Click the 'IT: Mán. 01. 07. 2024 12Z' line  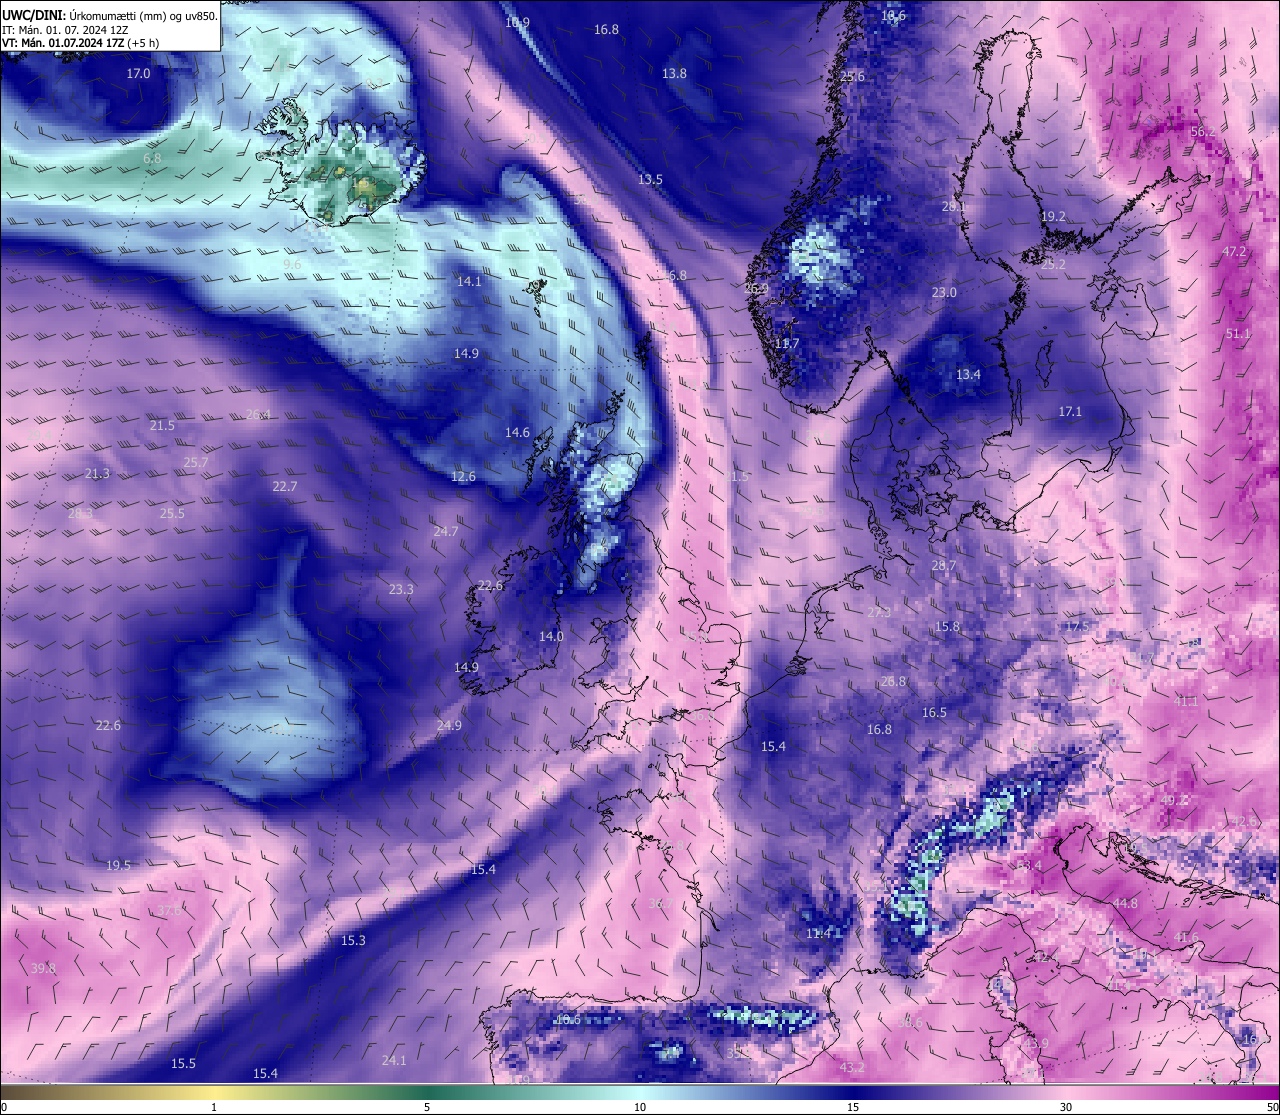click(65, 29)
